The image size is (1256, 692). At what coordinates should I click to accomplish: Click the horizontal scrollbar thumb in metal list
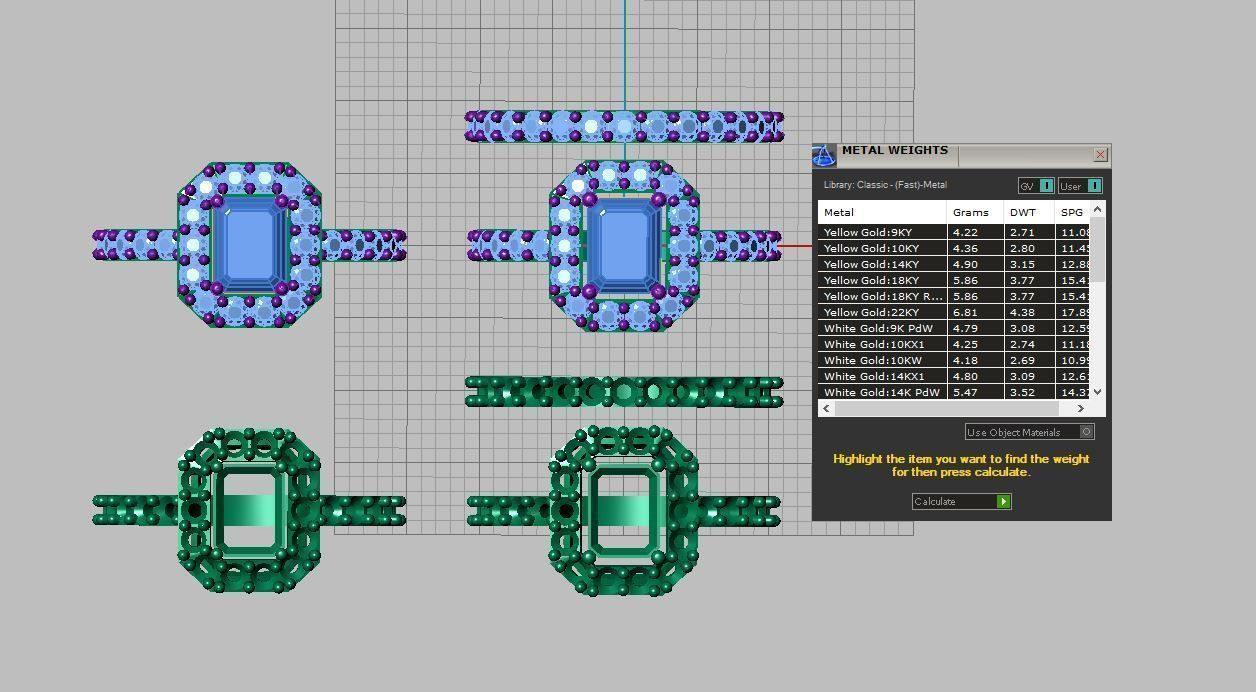tap(946, 408)
